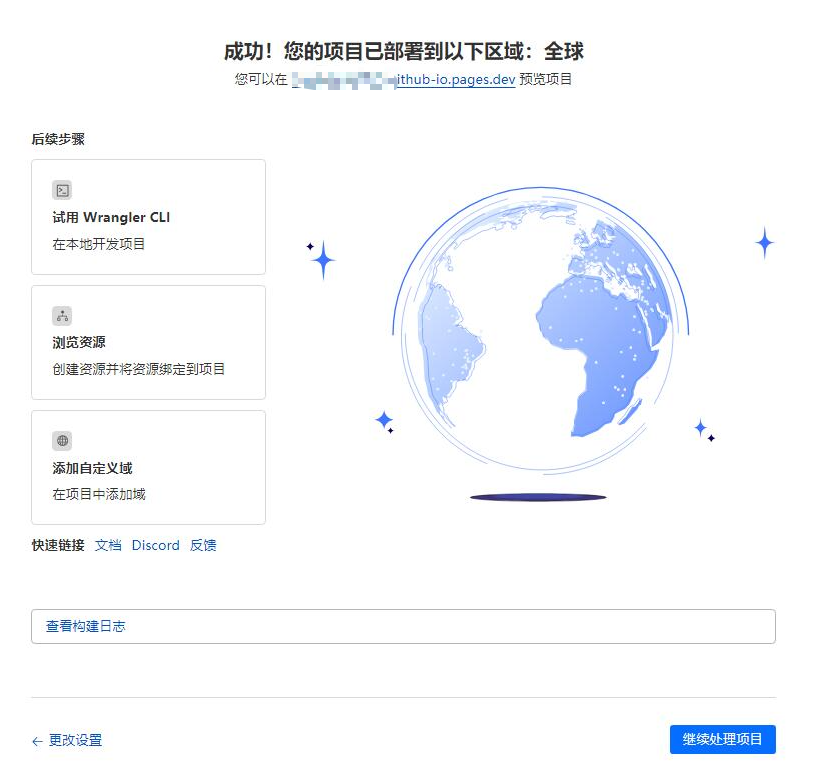817x769 pixels.
Task: Select the 试用 Wrangler CLI card
Action: coord(148,216)
